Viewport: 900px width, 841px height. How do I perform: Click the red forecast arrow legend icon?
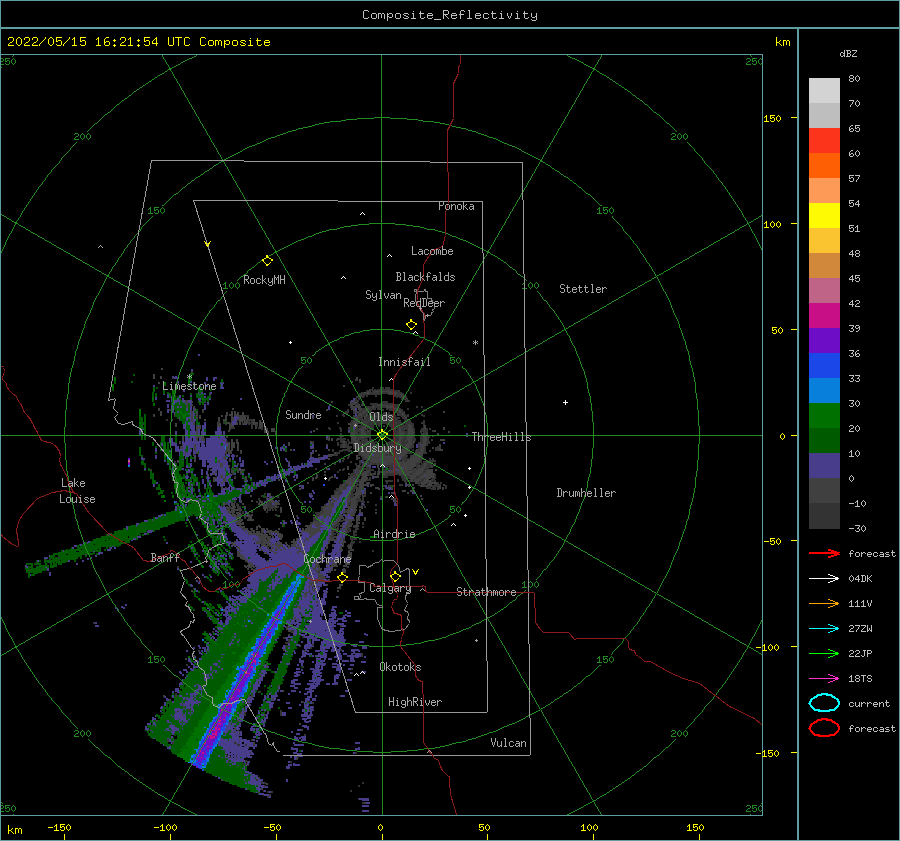[x=824, y=553]
